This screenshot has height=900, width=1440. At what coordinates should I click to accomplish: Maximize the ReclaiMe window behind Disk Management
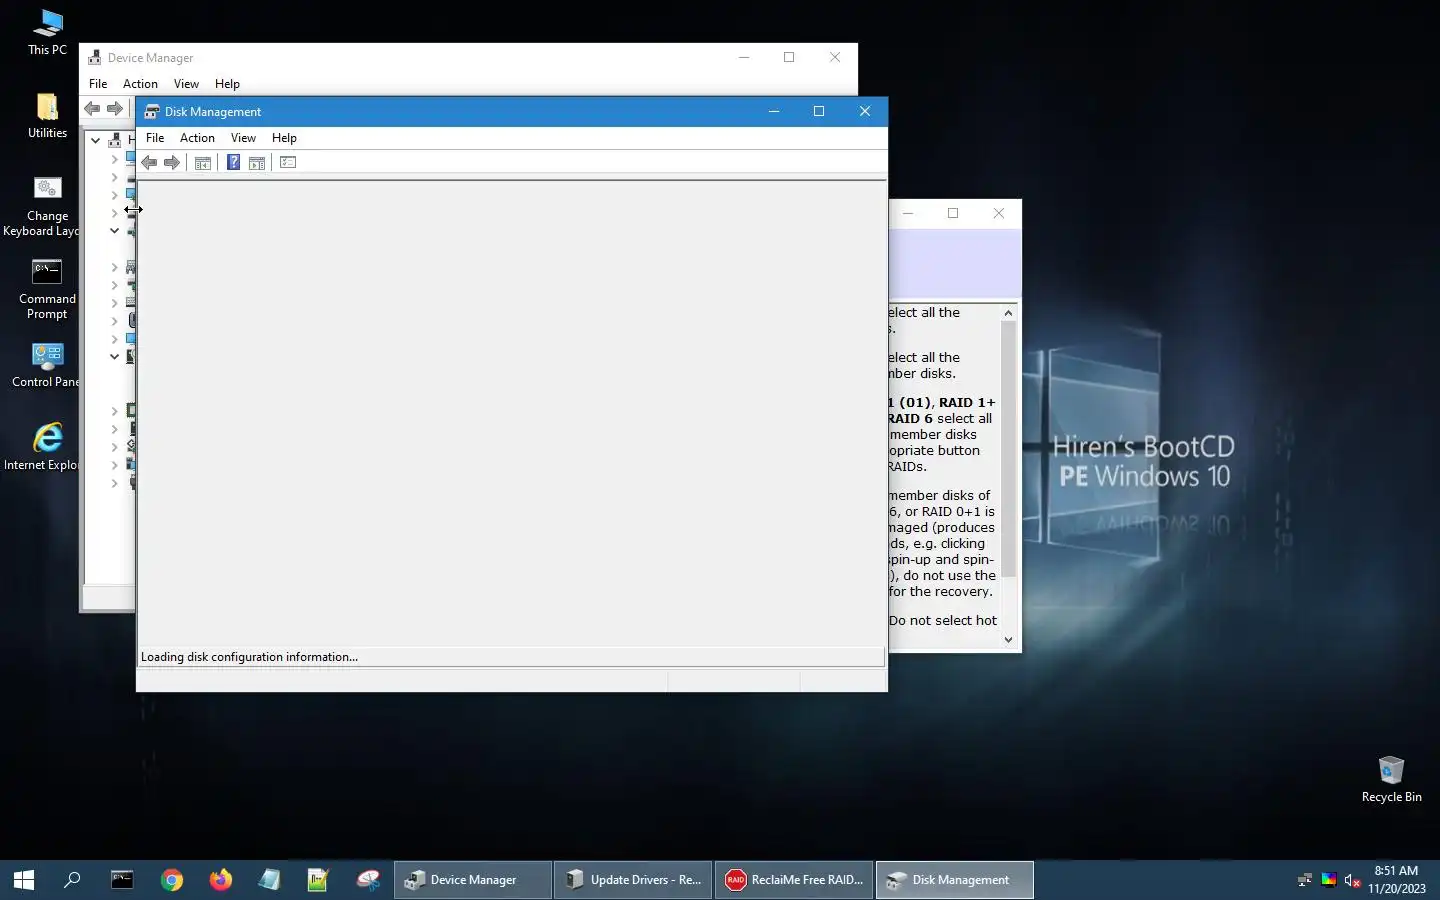pos(953,213)
